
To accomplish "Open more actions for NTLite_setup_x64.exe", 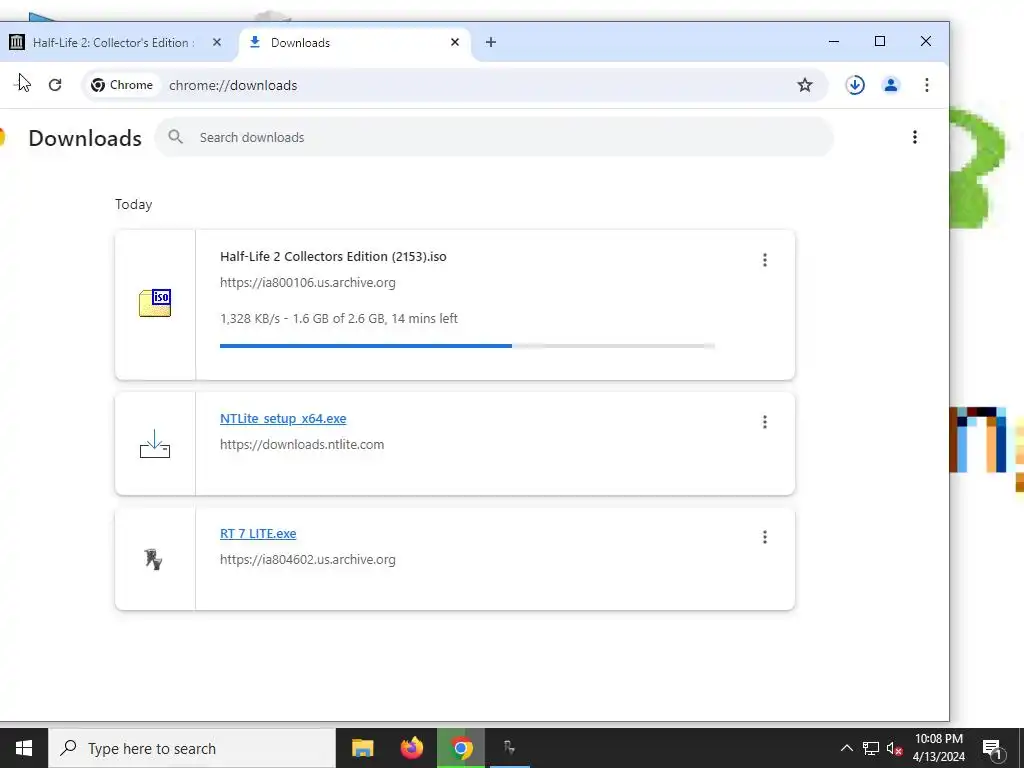I will click(x=765, y=422).
